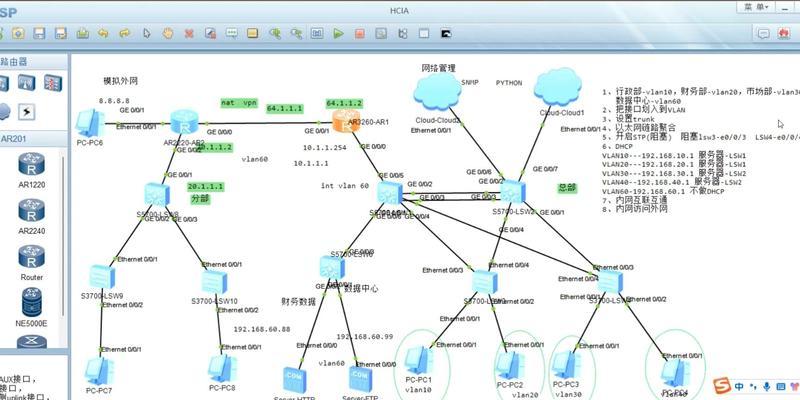Save the topology with the Save icon
This screenshot has height=400, width=800.
point(39,34)
